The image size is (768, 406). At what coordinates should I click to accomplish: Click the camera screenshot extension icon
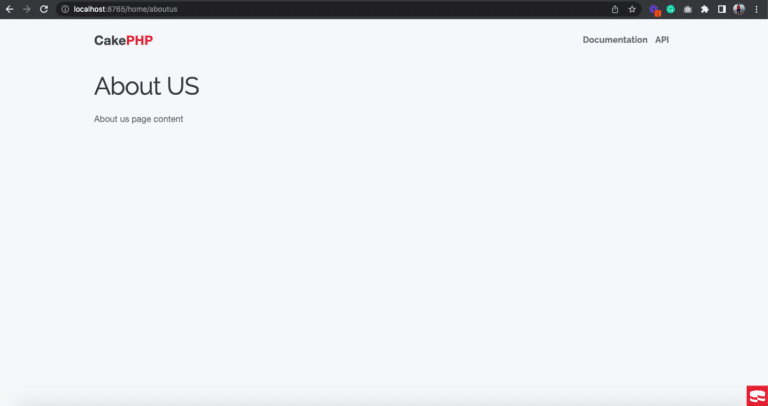coord(688,9)
